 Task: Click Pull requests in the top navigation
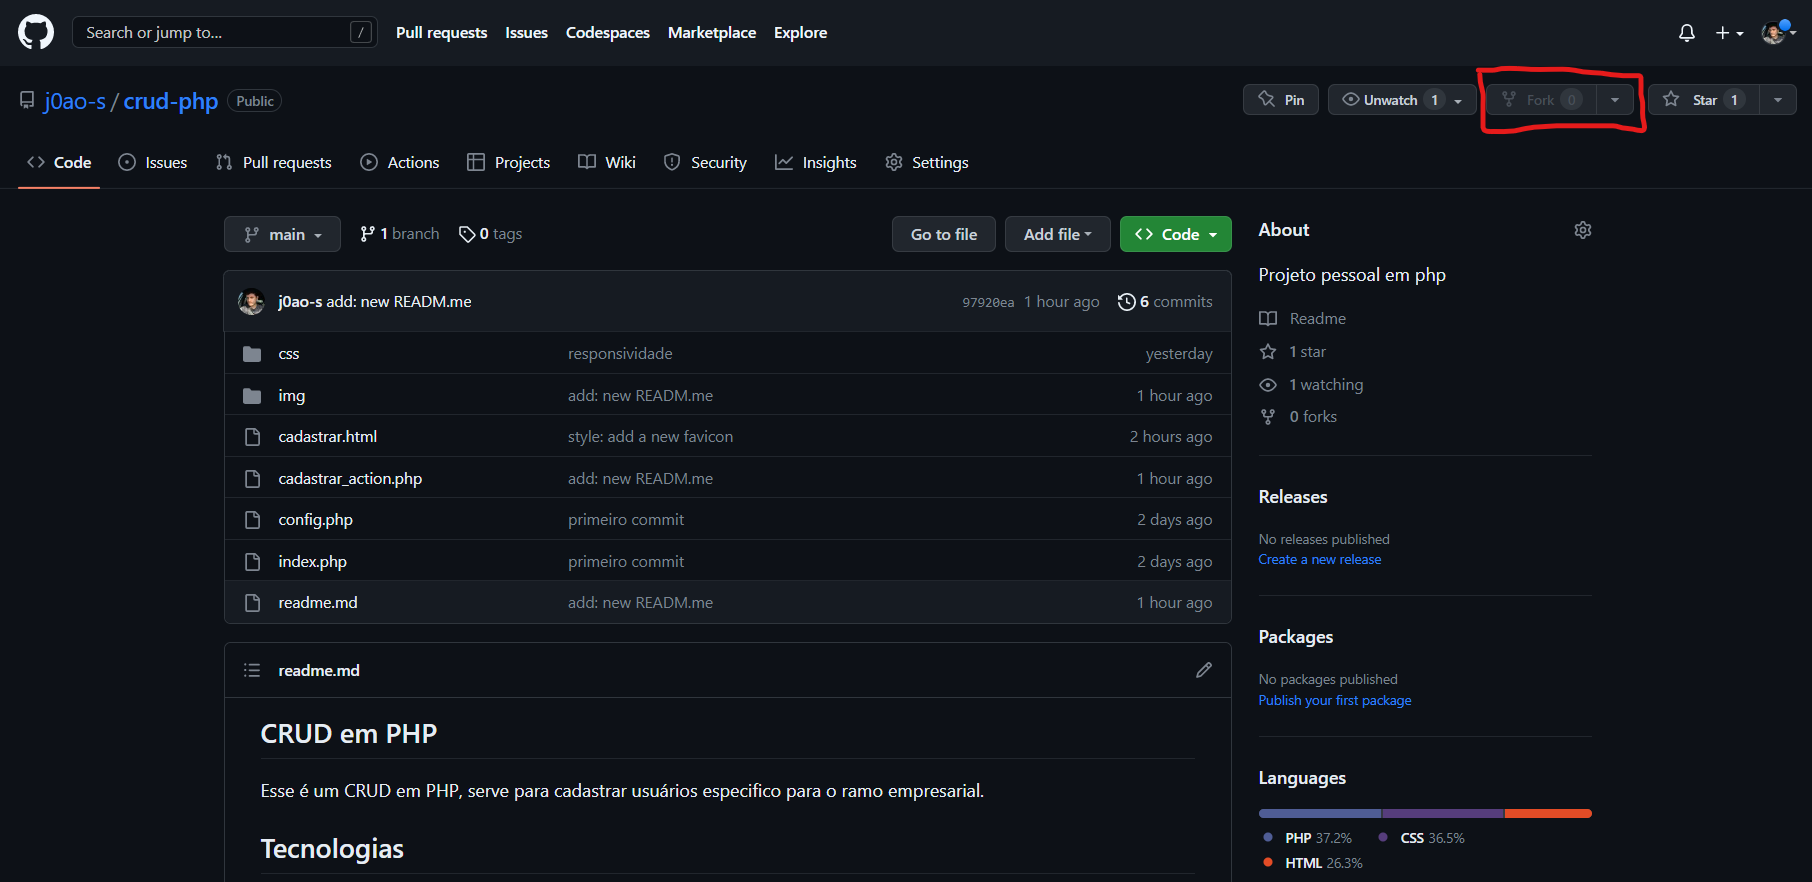click(x=441, y=33)
